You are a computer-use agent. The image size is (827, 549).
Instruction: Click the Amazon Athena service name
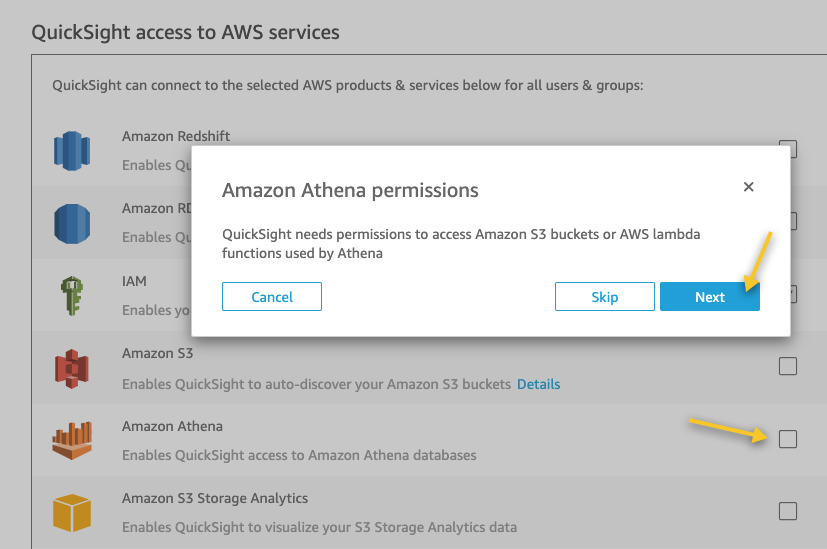172,426
